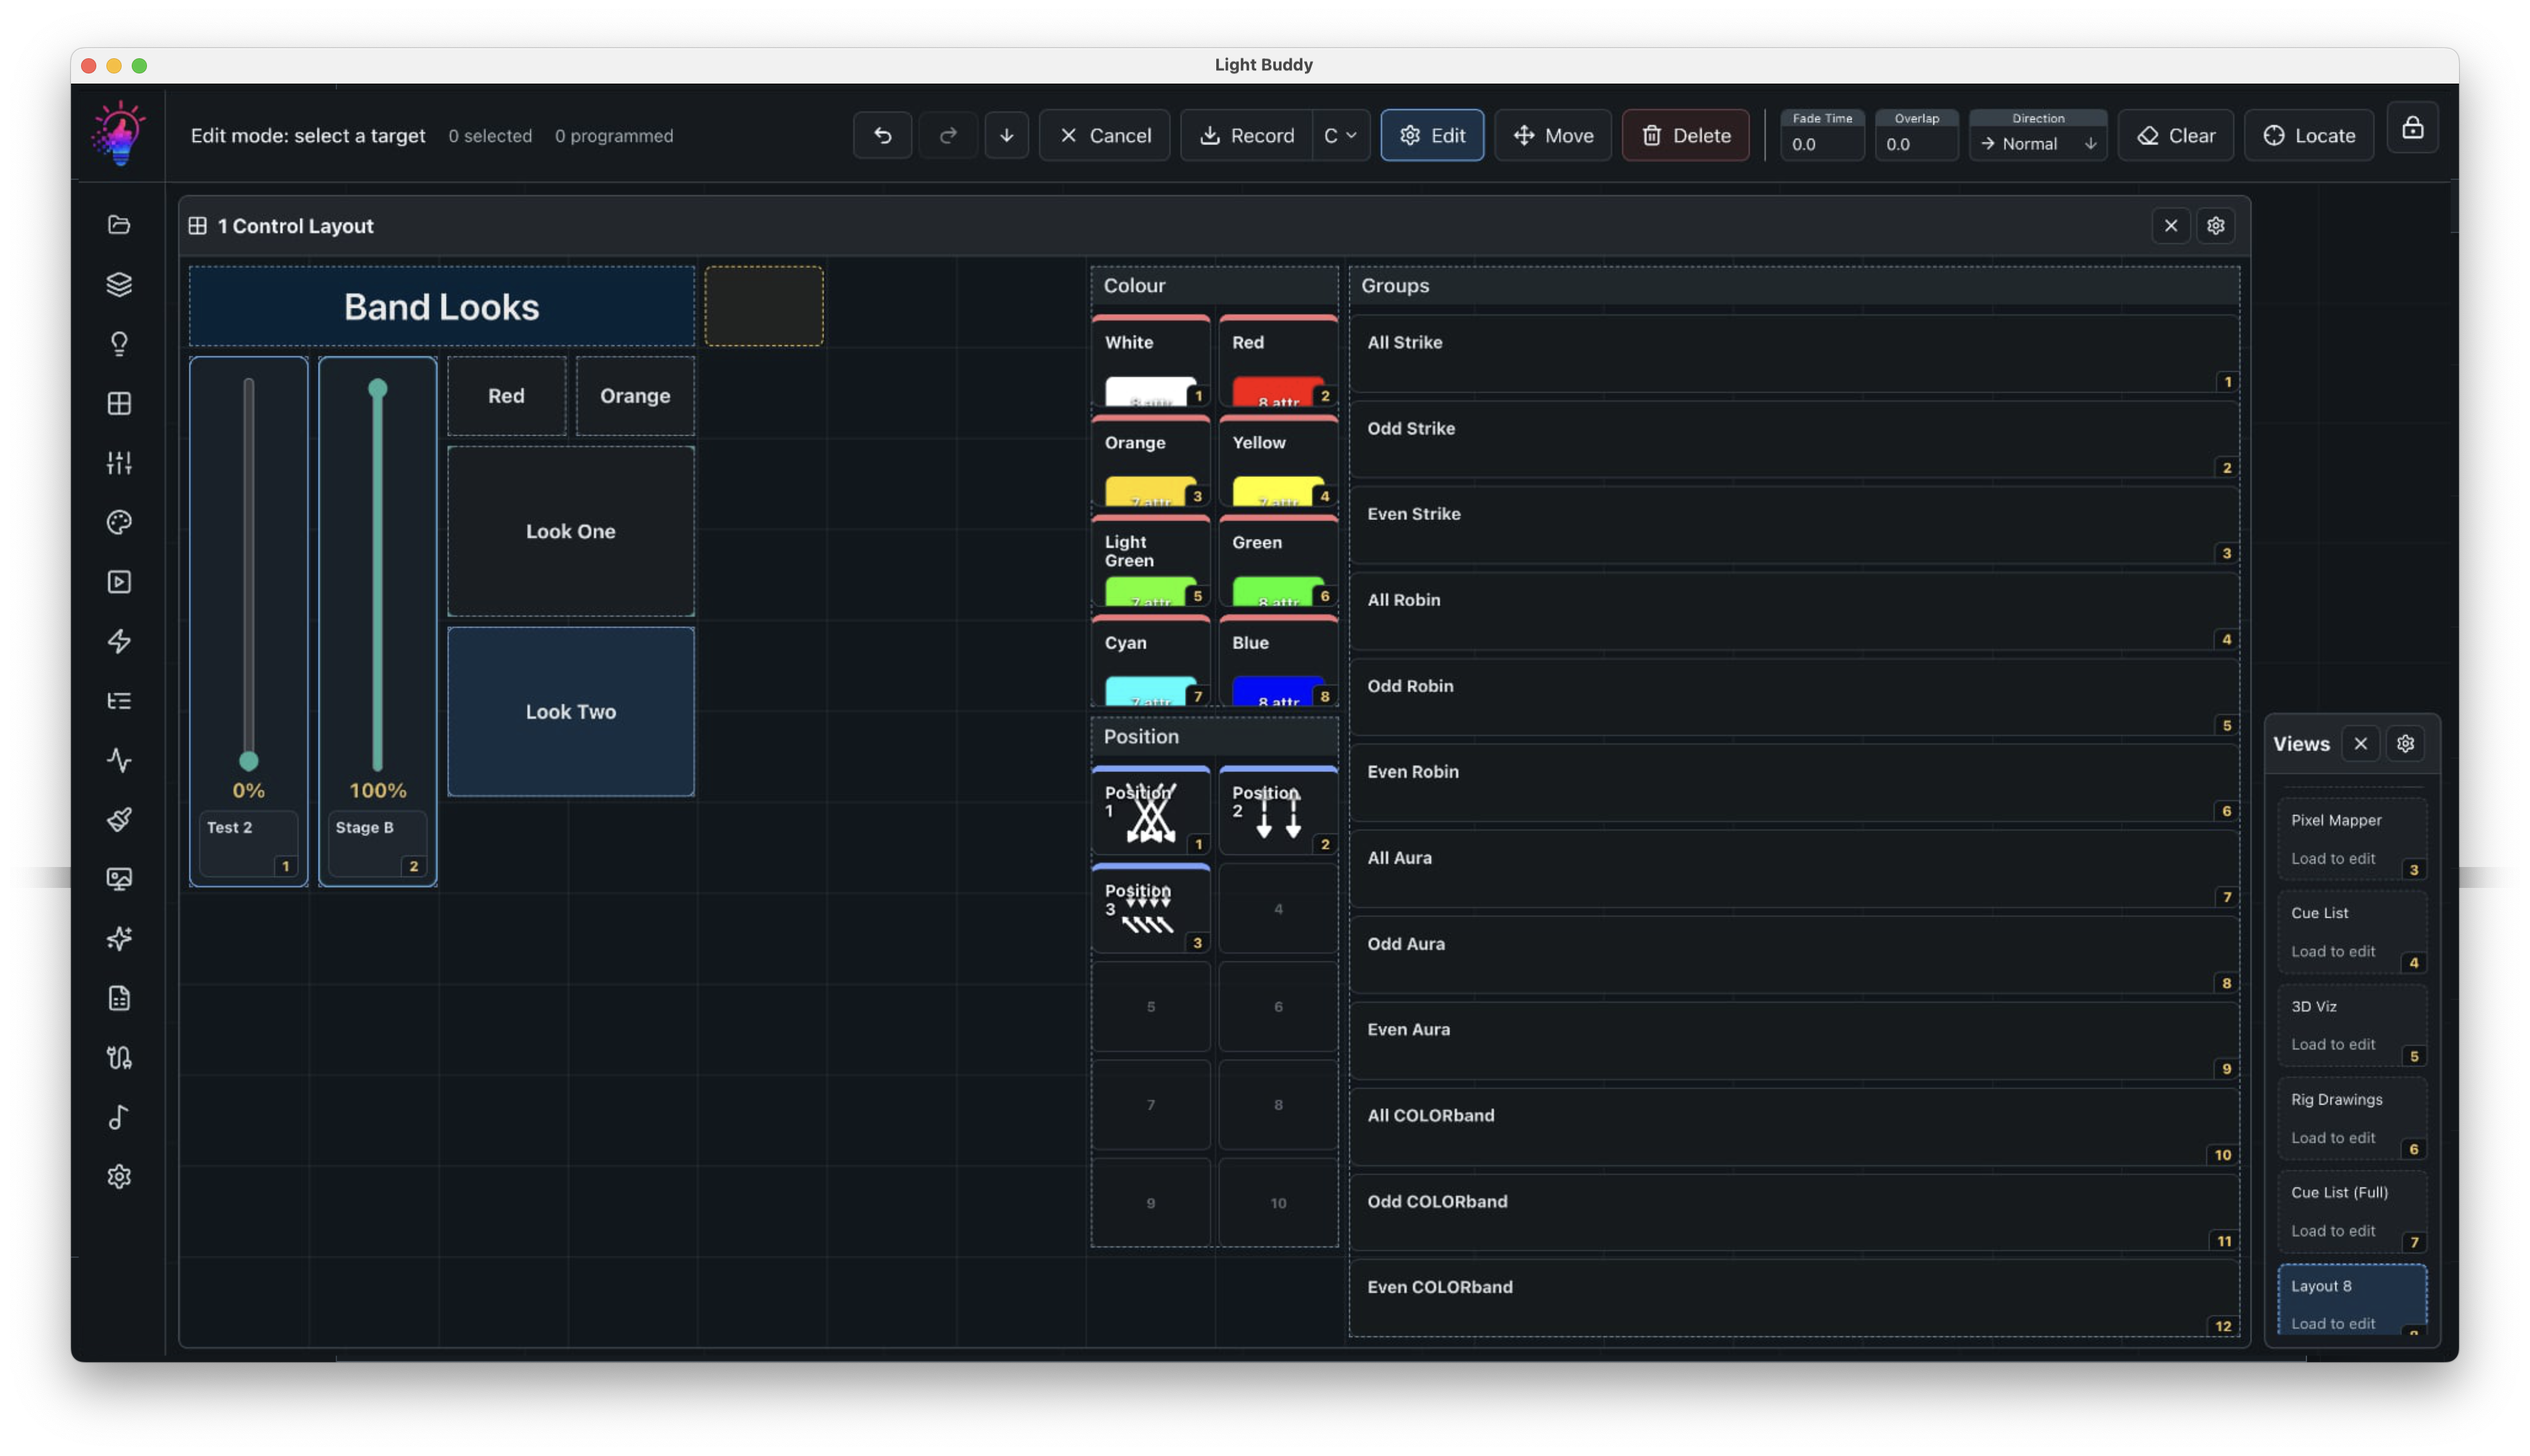
Task: Load the Pixel Mapper view
Action: tap(2352, 839)
